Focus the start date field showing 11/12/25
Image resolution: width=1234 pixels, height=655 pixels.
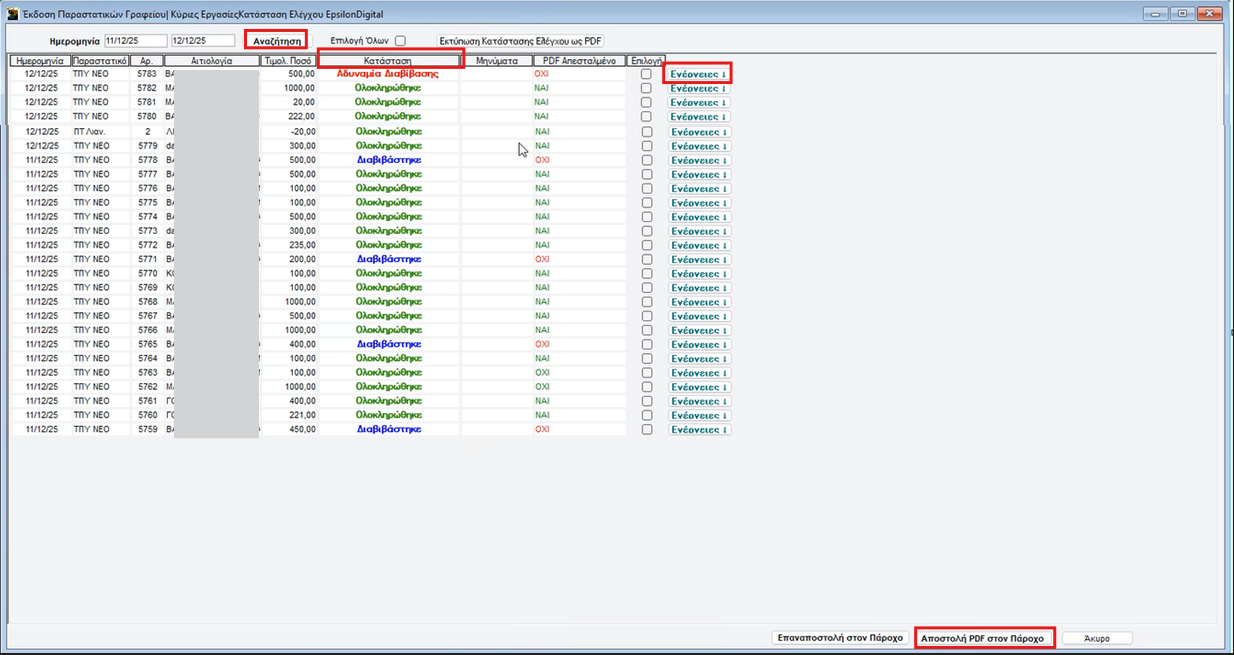tap(135, 41)
